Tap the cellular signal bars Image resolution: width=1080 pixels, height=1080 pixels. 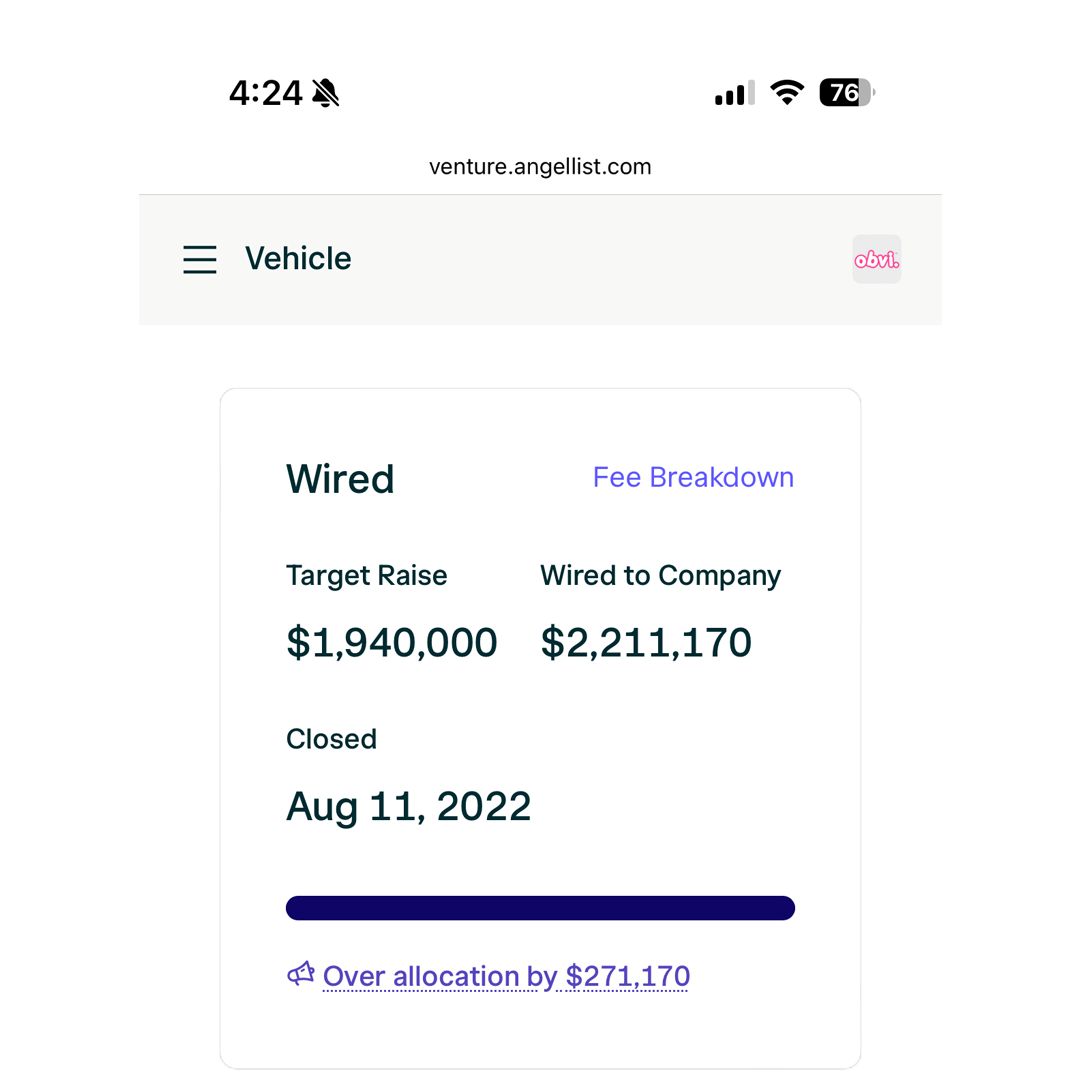735,93
